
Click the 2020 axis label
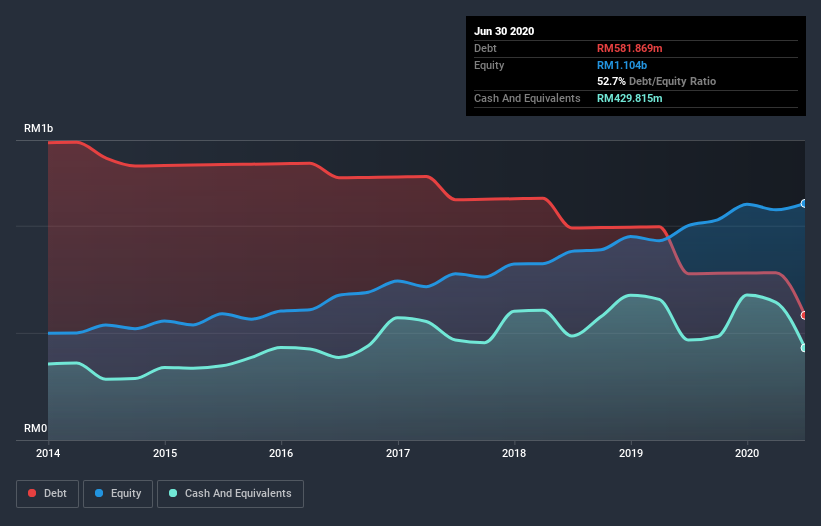[x=747, y=453]
